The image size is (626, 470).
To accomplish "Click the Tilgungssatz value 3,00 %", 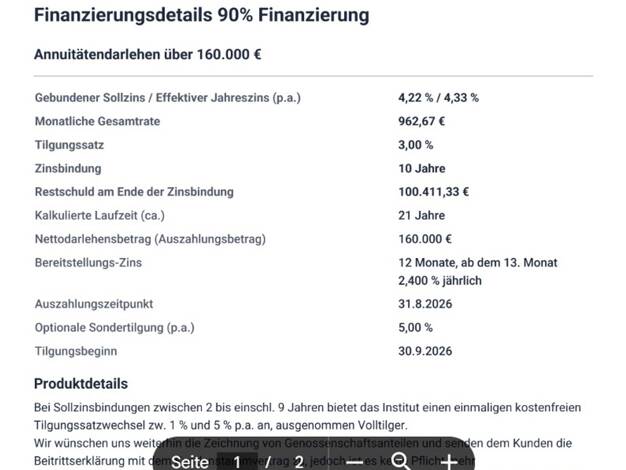I will click(416, 145).
